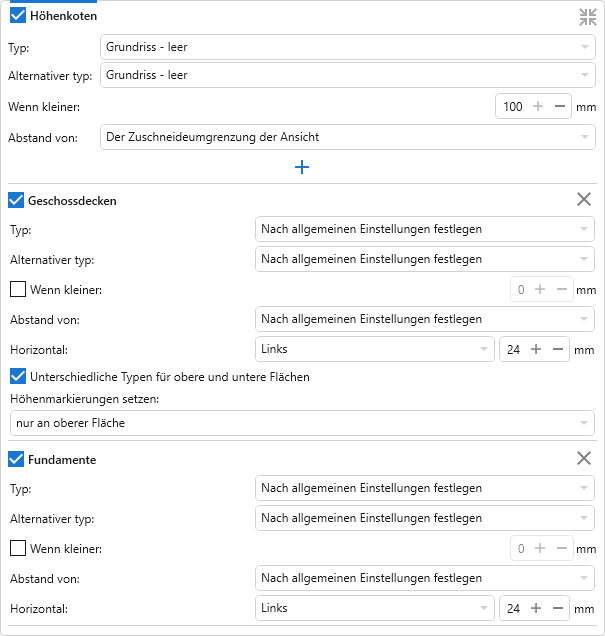
Task: Remove the Fundamente section with X
Action: click(x=584, y=458)
